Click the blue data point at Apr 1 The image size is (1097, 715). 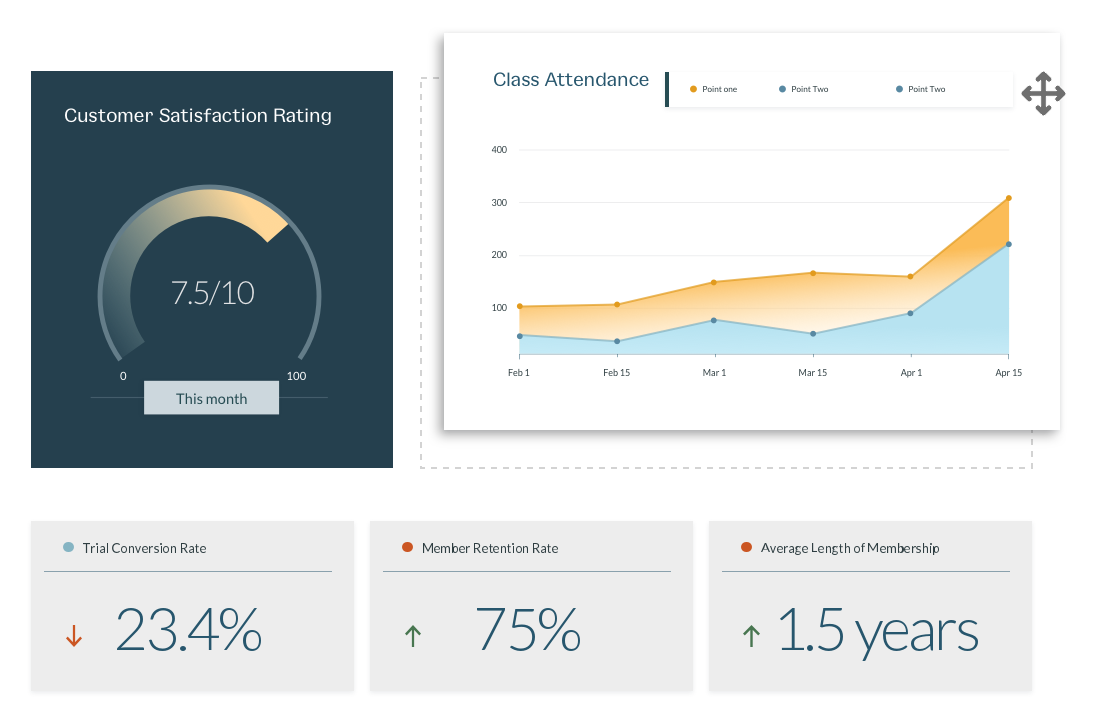coord(911,313)
